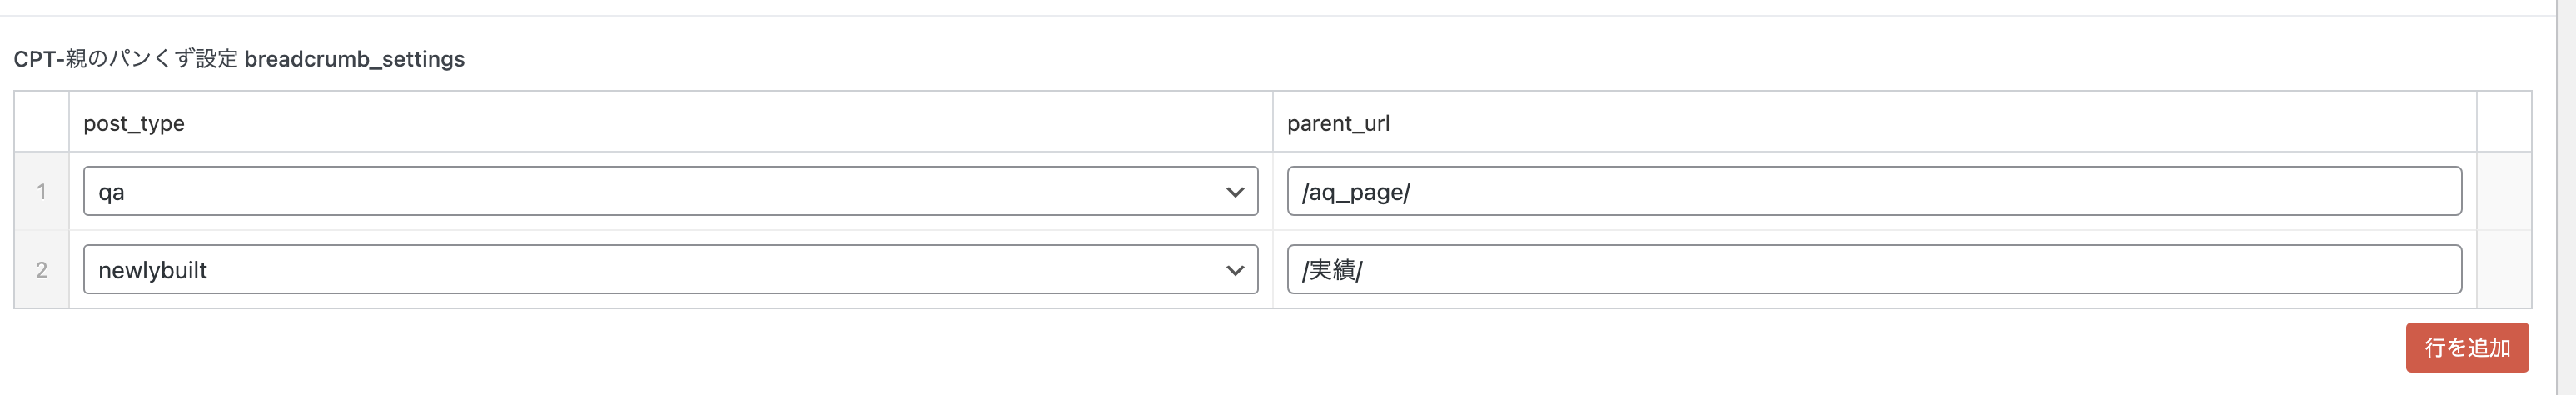2576x395 pixels.
Task: Click row 2's right-side action cell
Action: [2504, 270]
